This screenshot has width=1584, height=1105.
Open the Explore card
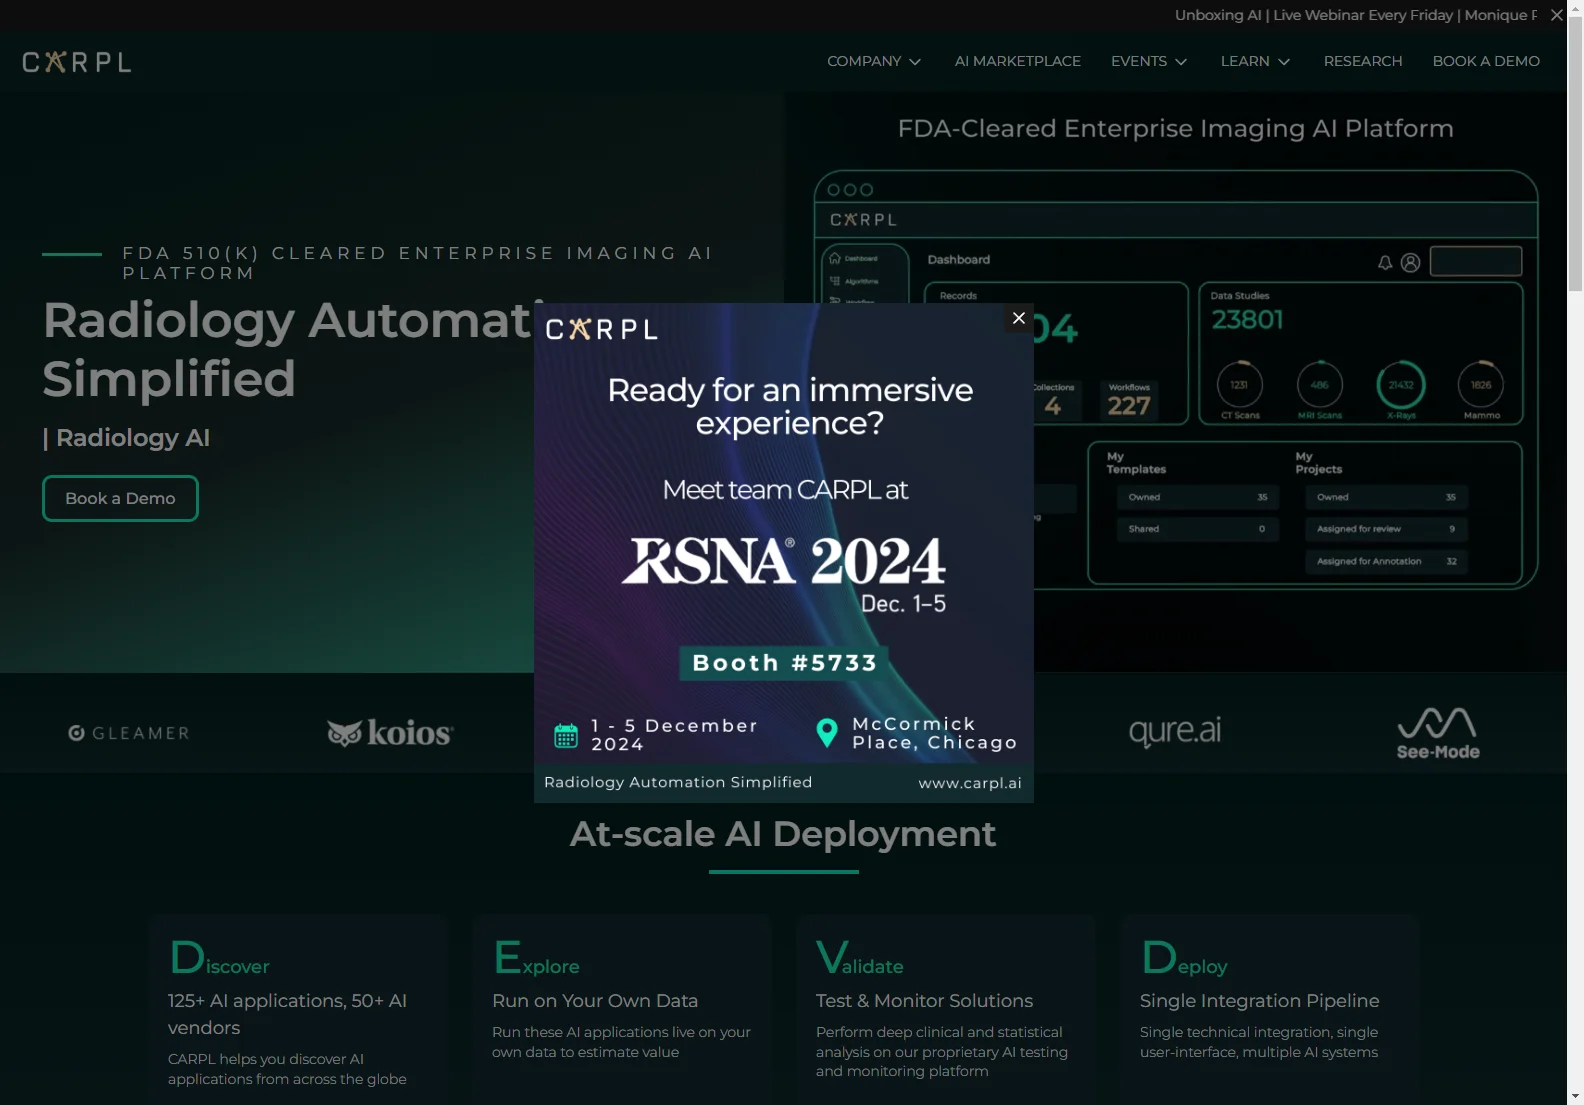click(622, 1010)
